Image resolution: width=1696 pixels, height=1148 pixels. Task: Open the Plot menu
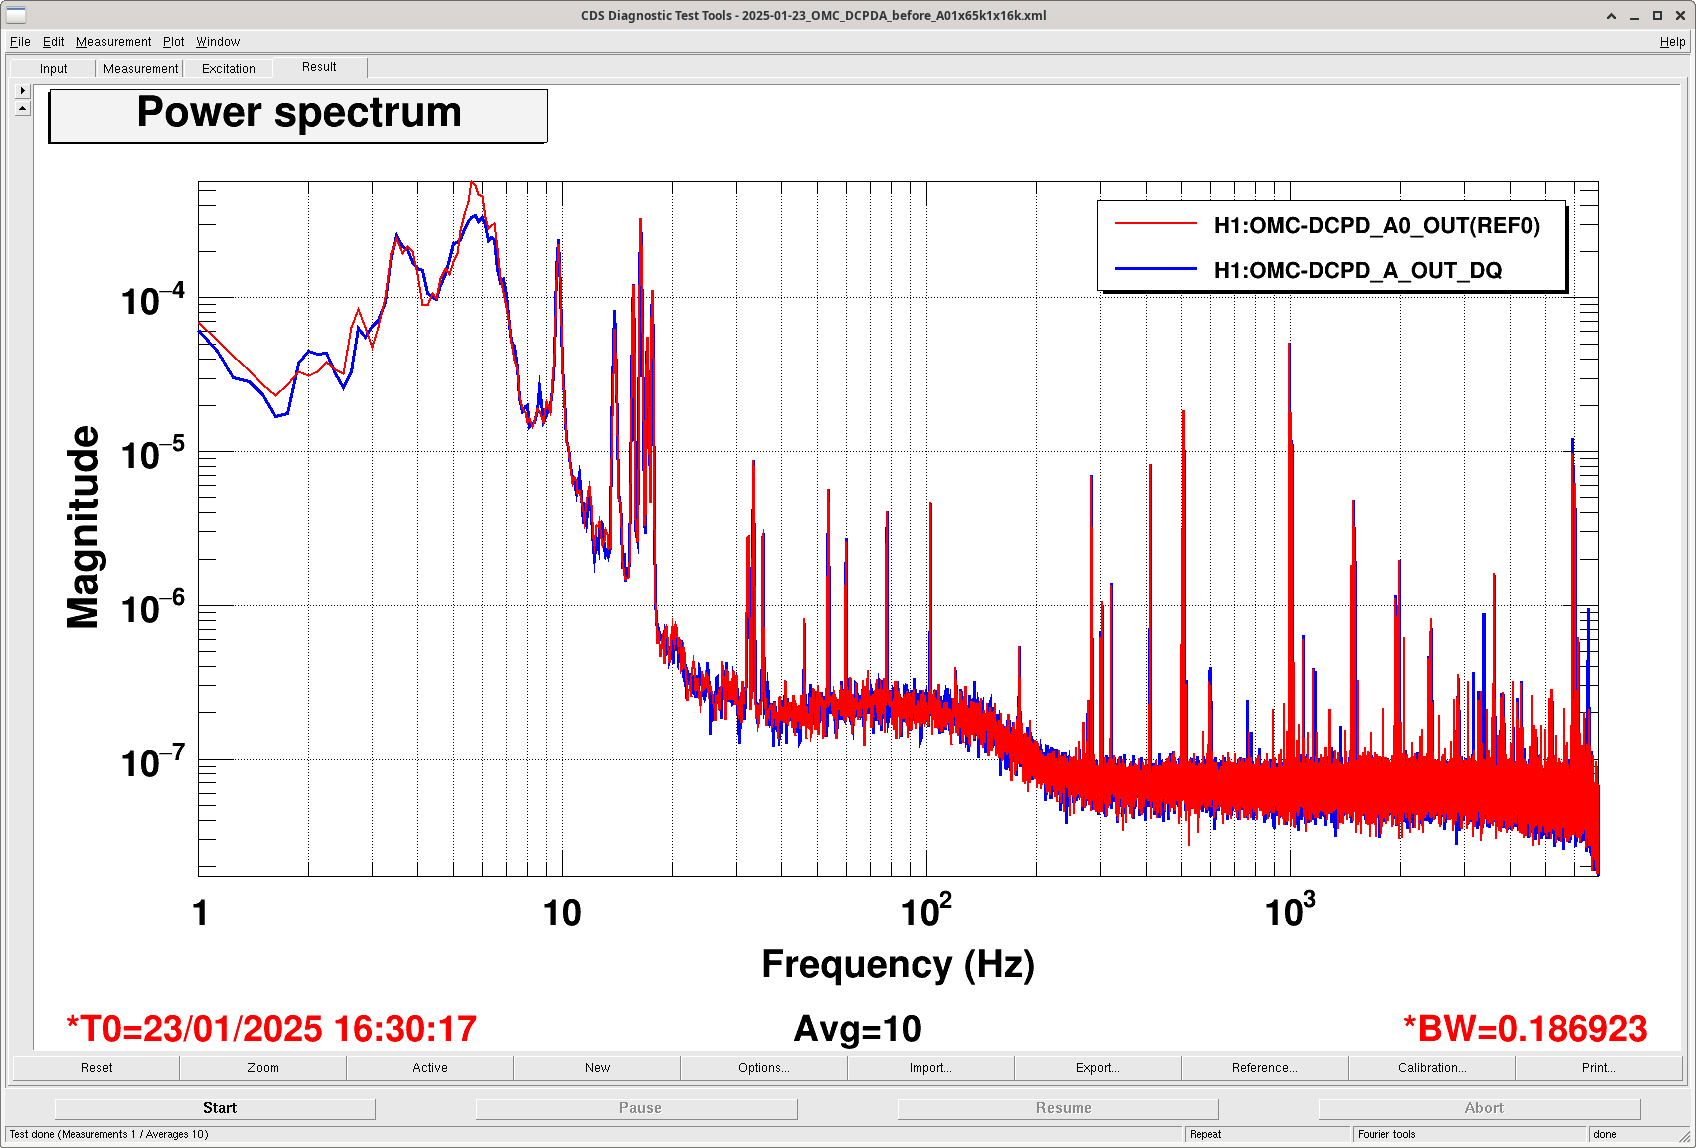(174, 42)
